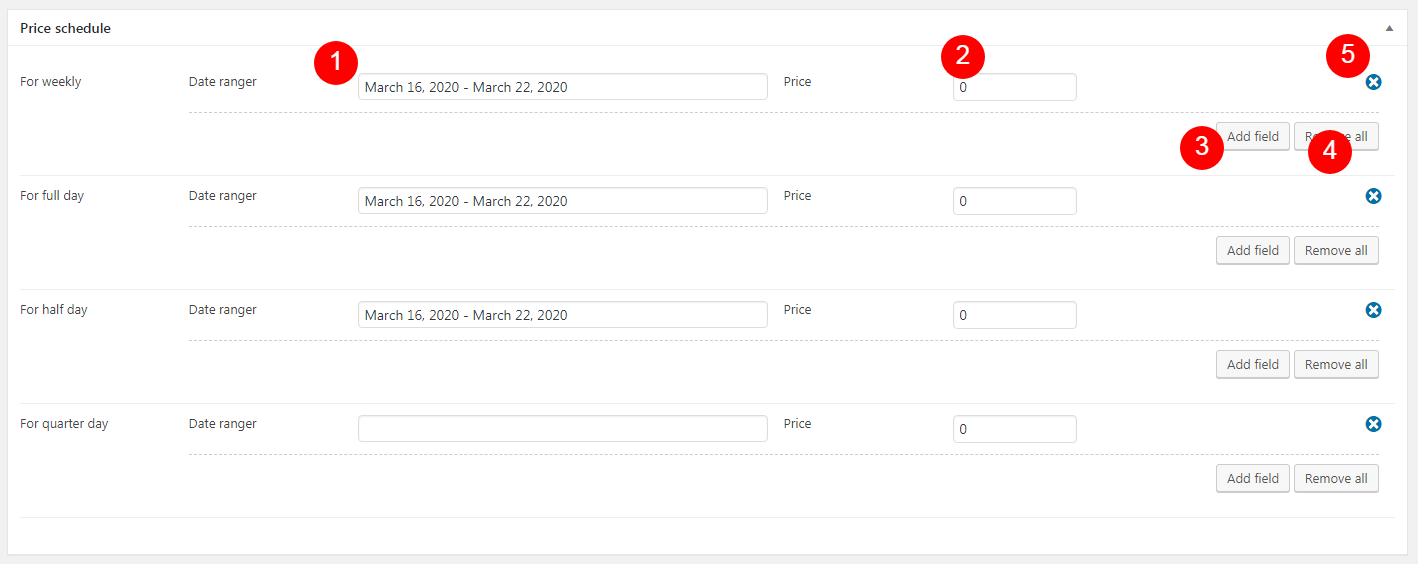Remove all For full day fields
1418x564 pixels.
1335,251
